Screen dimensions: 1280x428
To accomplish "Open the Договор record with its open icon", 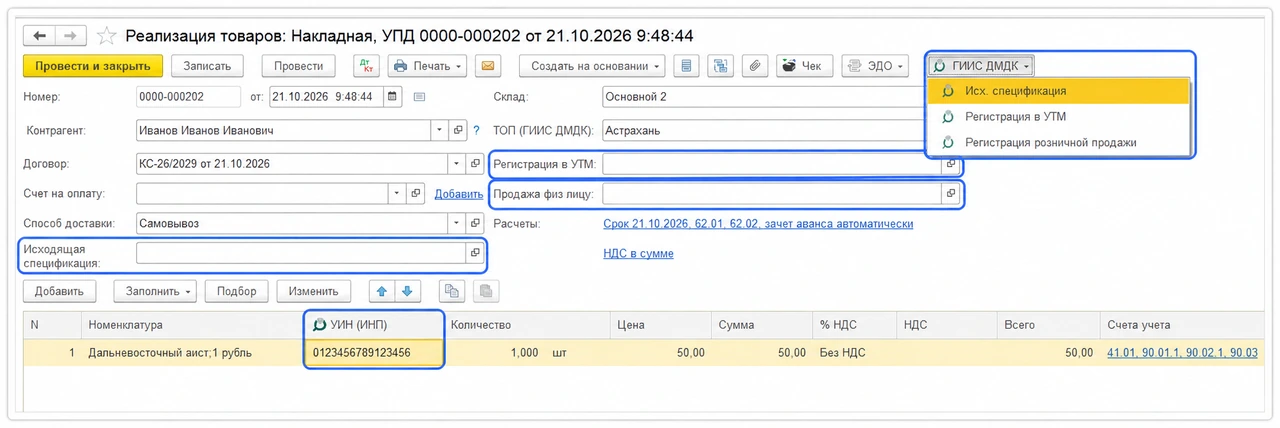I will pyautogui.click(x=476, y=163).
